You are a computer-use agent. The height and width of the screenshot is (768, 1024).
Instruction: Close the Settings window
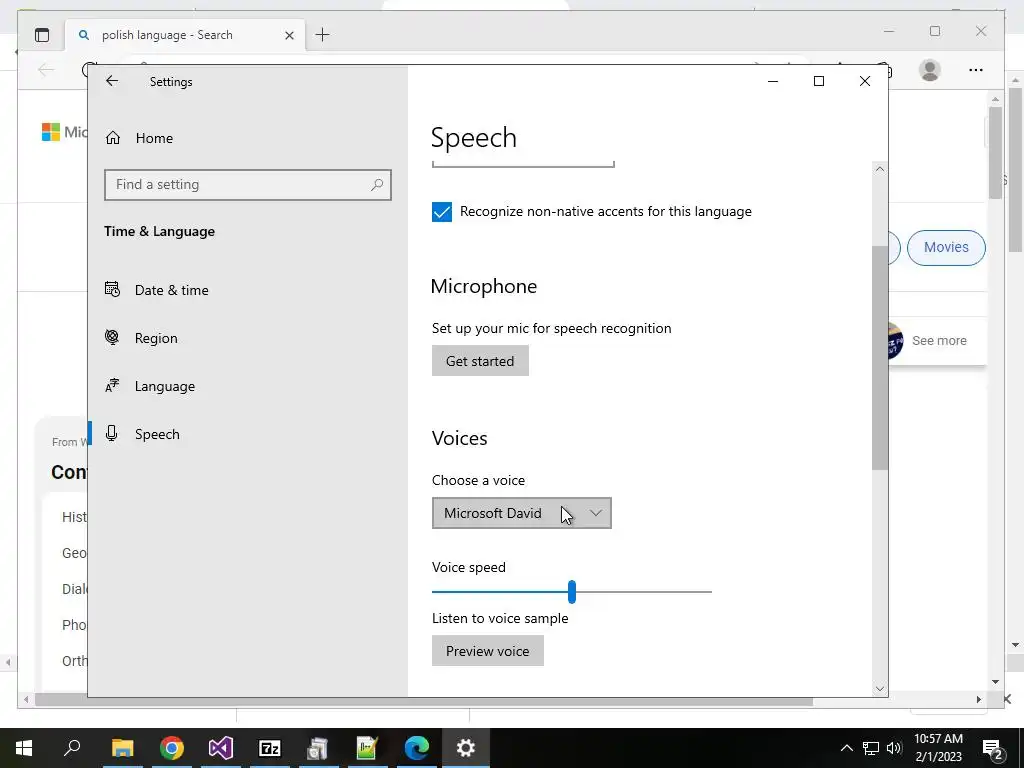coord(865,81)
